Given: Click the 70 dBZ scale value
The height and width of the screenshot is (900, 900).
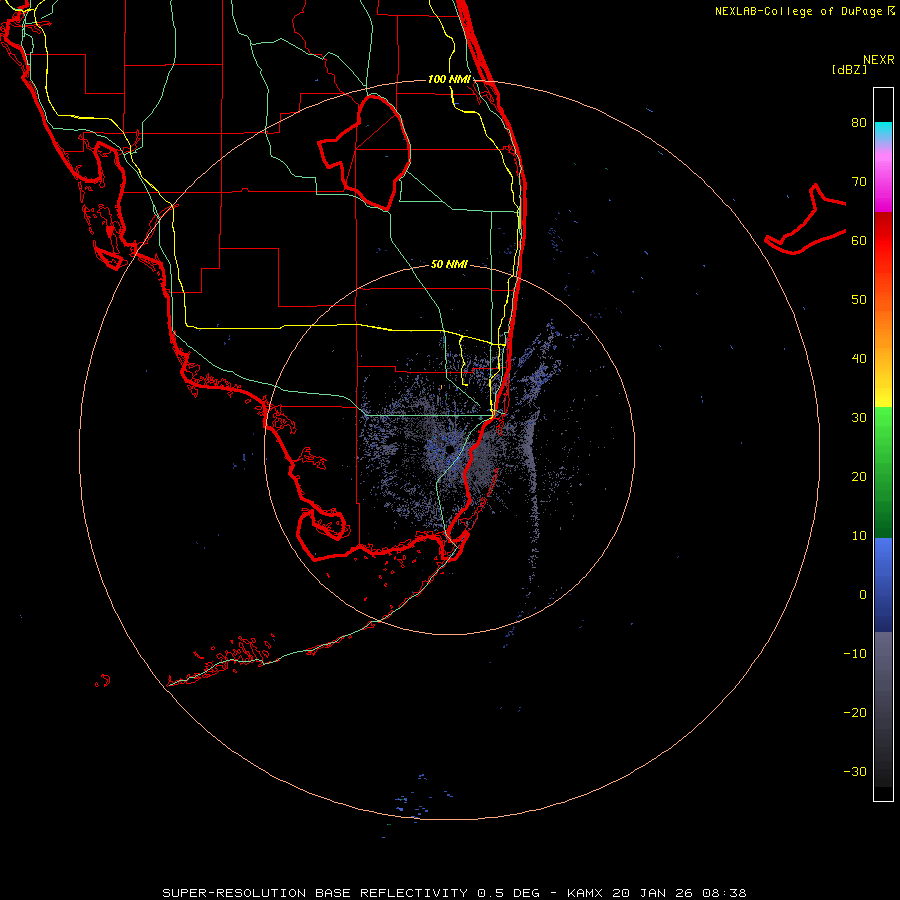Looking at the screenshot, I should coord(859,181).
